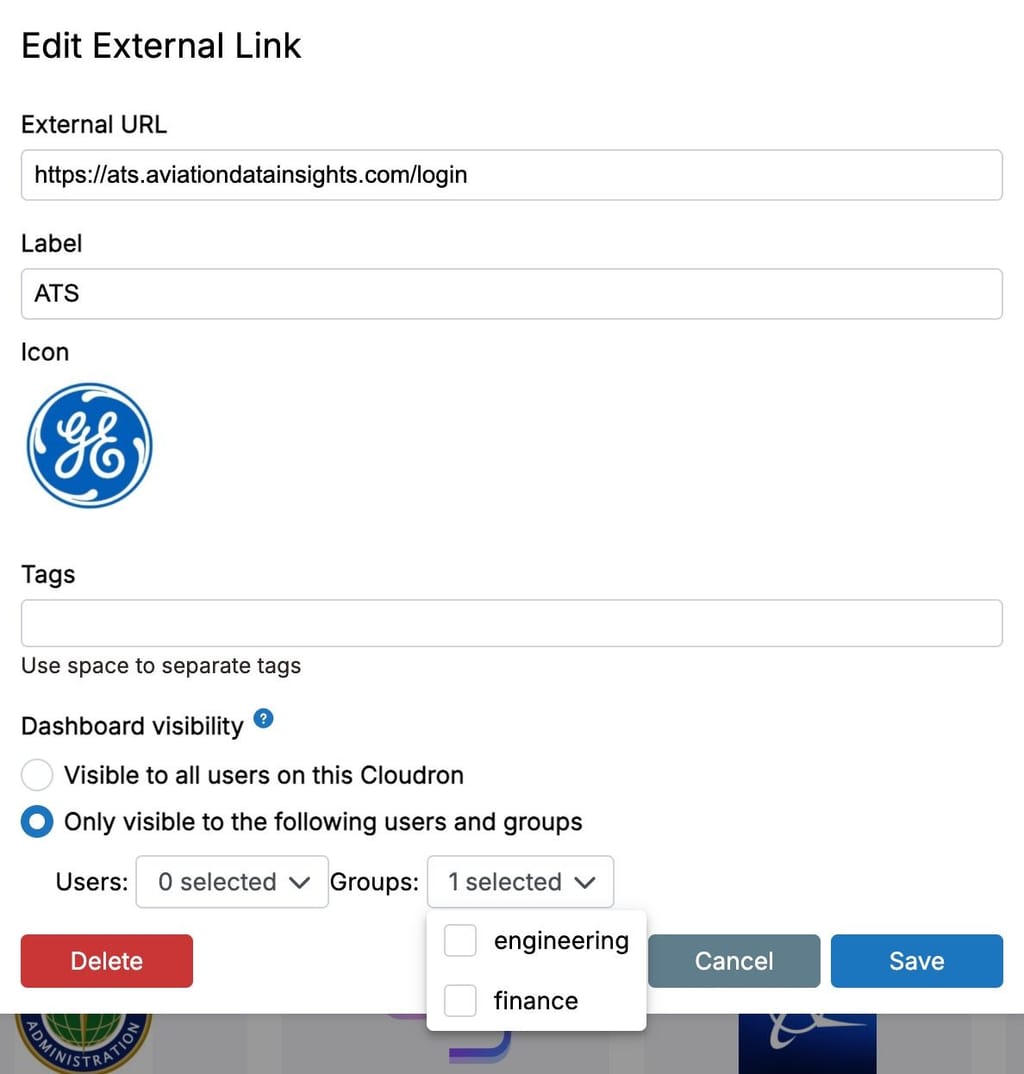Click the Dashboard visibility help question mark
This screenshot has width=1024, height=1074.
click(263, 718)
